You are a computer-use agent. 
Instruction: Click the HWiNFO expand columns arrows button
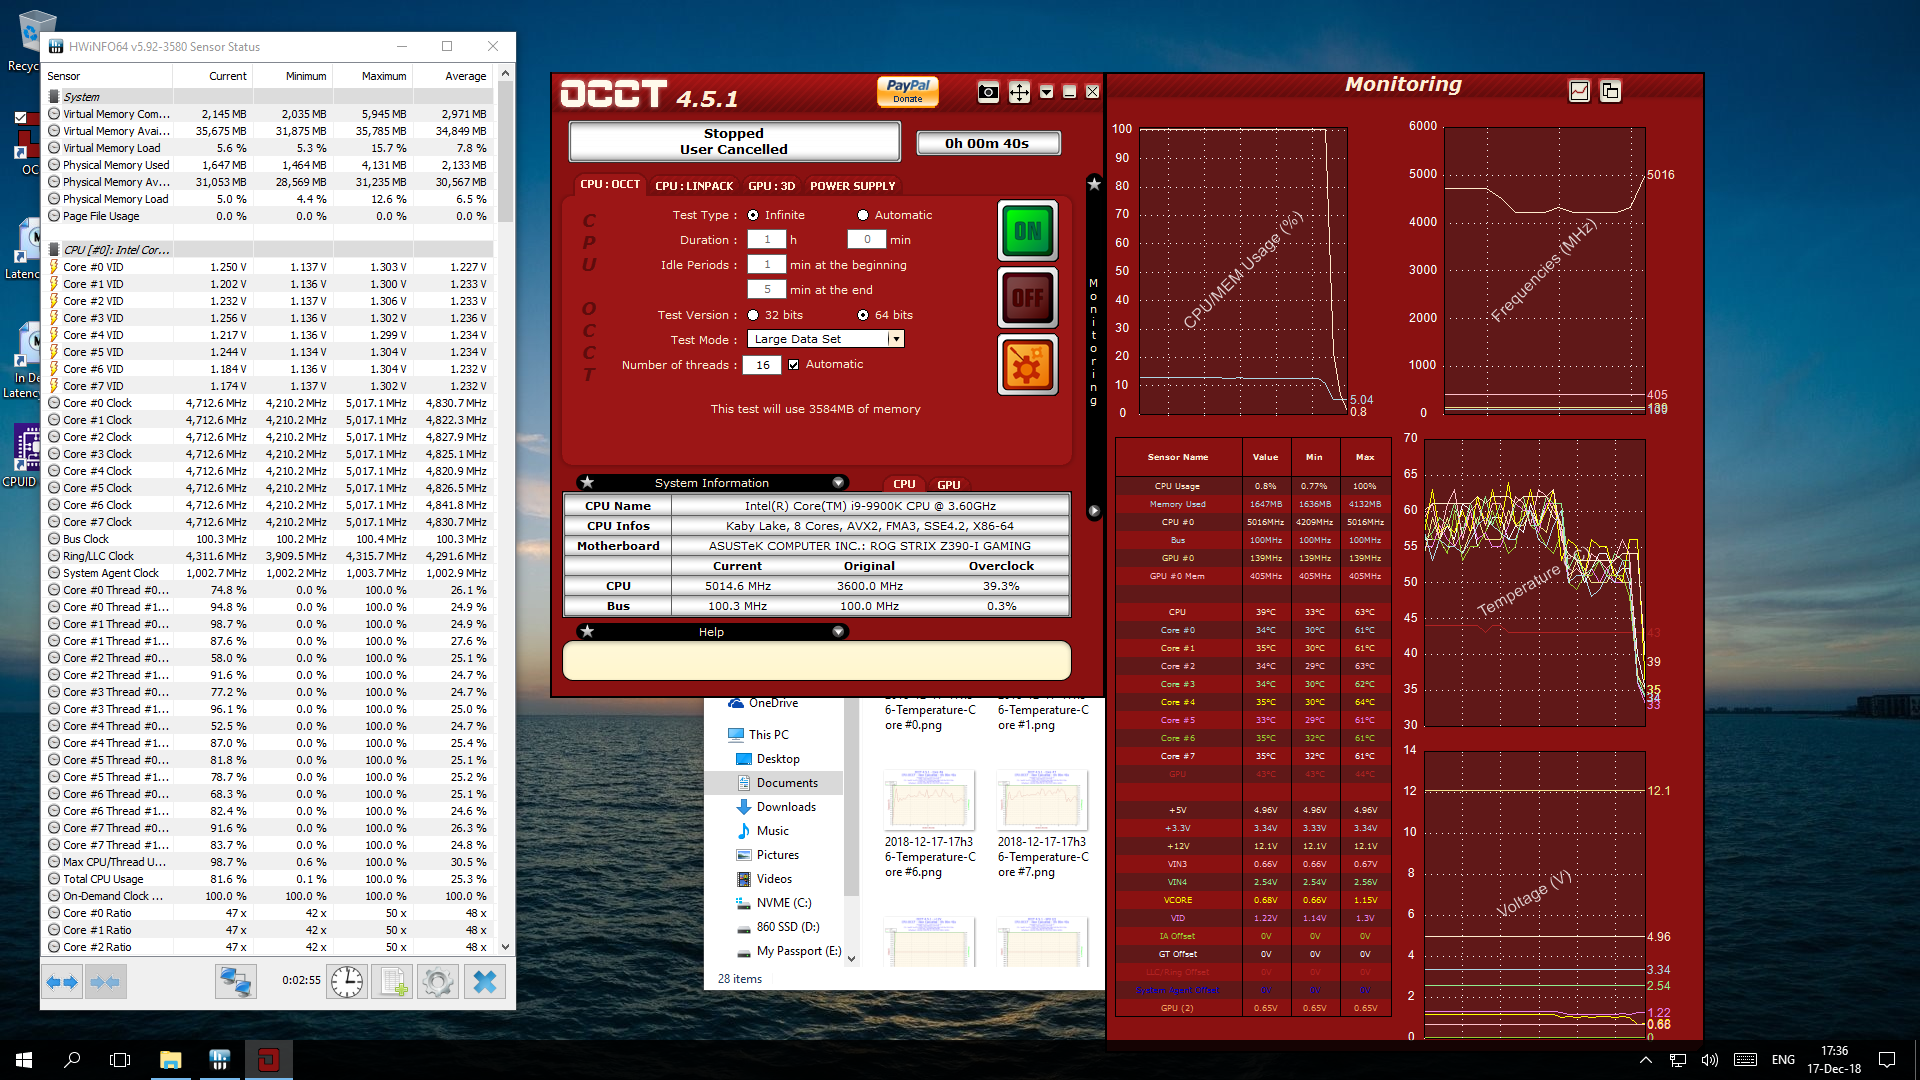[62, 982]
